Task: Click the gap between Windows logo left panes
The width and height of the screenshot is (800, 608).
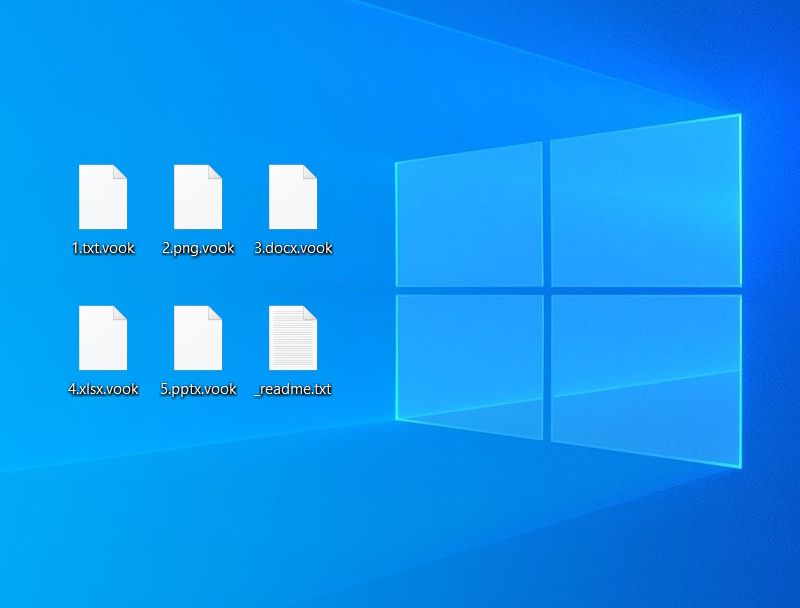Action: point(469,290)
